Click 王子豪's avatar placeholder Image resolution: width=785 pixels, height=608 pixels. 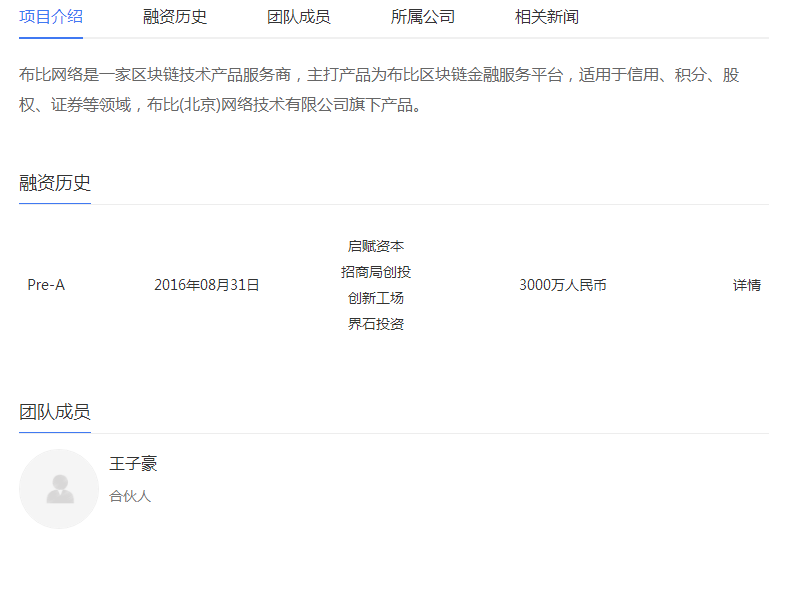pyautogui.click(x=59, y=489)
